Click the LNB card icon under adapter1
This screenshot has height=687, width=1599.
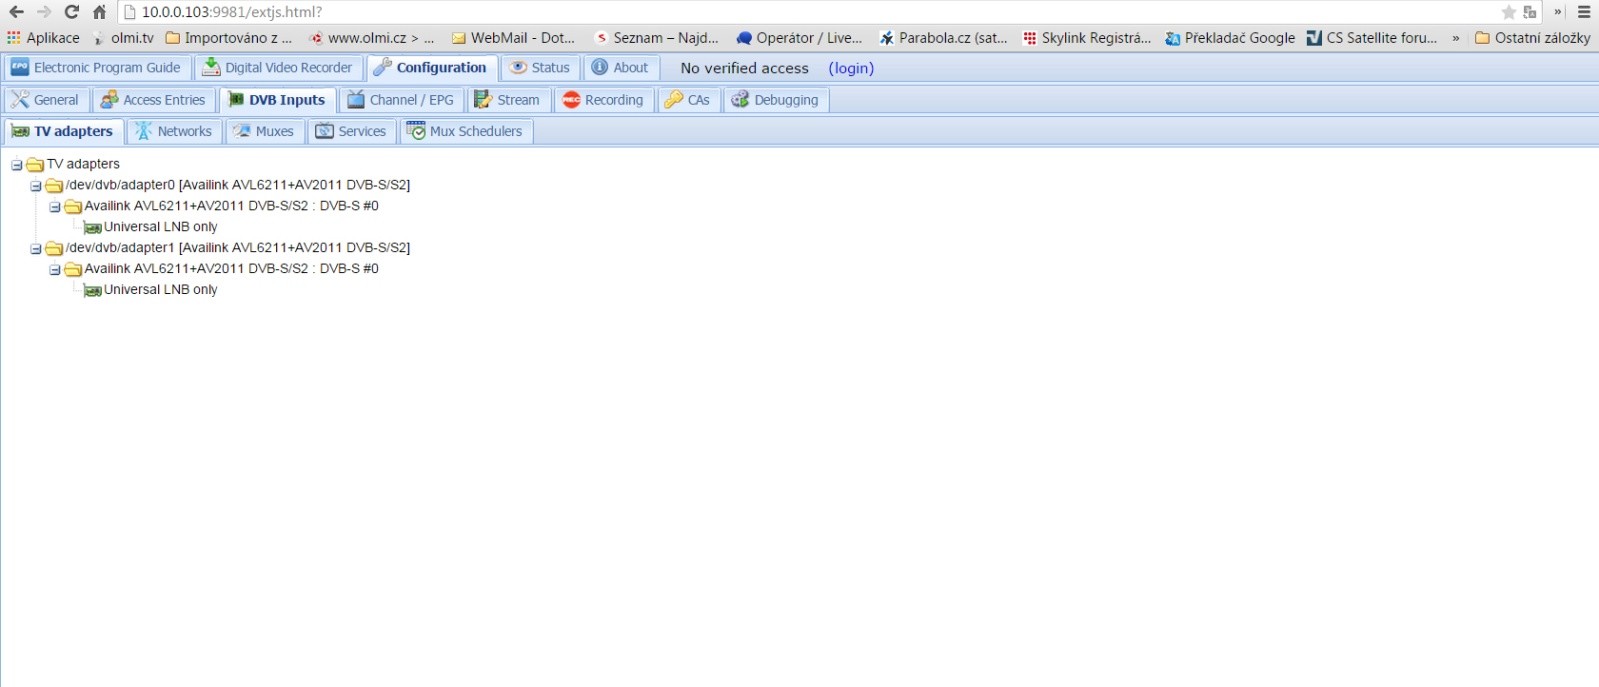(93, 291)
